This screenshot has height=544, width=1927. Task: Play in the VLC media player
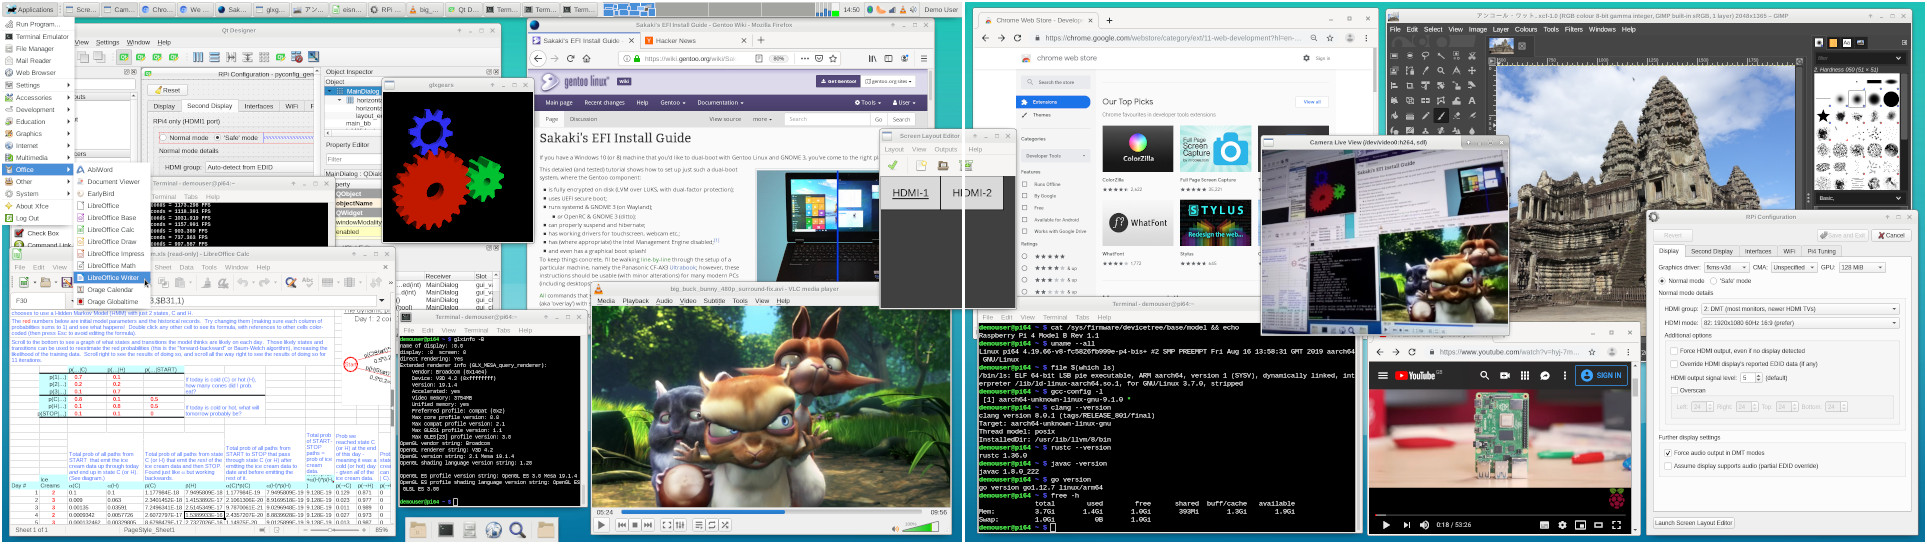pos(602,524)
